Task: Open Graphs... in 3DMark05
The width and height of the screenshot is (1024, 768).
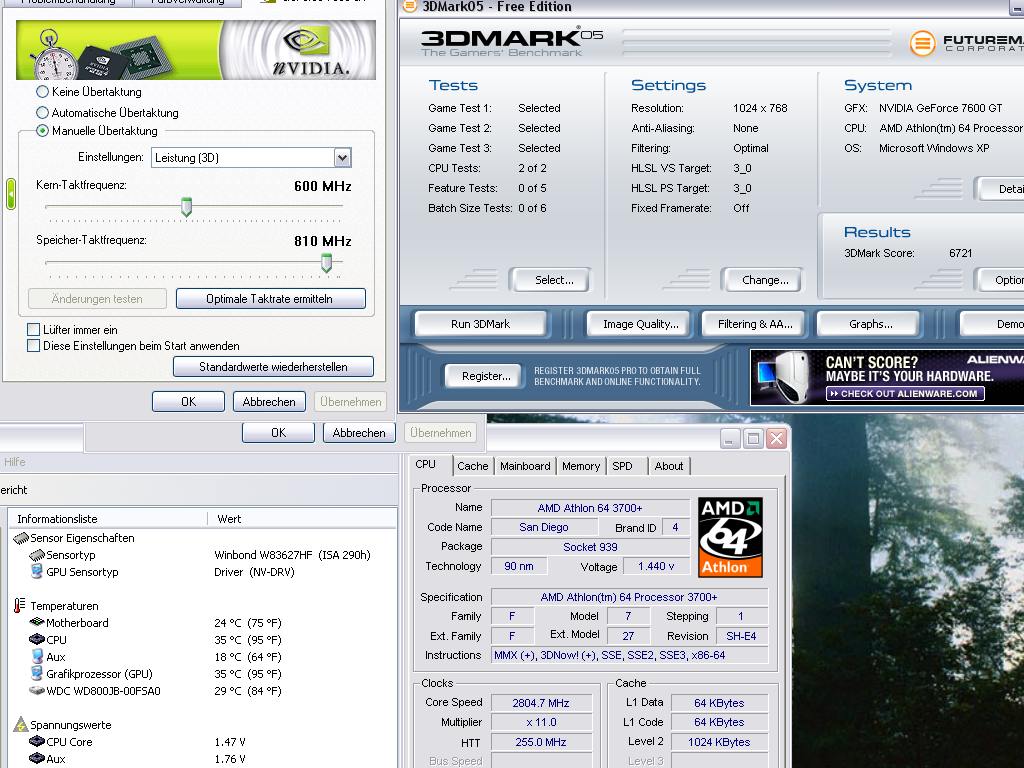Action: tap(871, 324)
